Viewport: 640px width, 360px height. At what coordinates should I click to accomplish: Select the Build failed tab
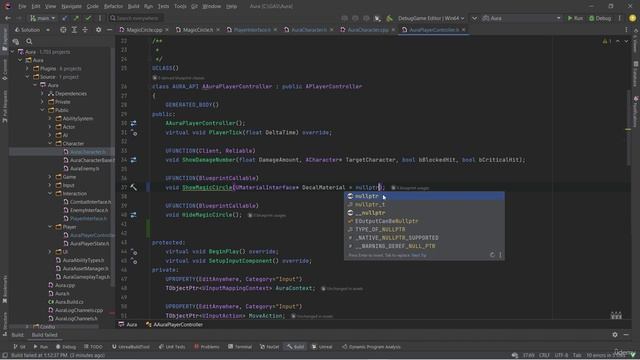click(44, 335)
